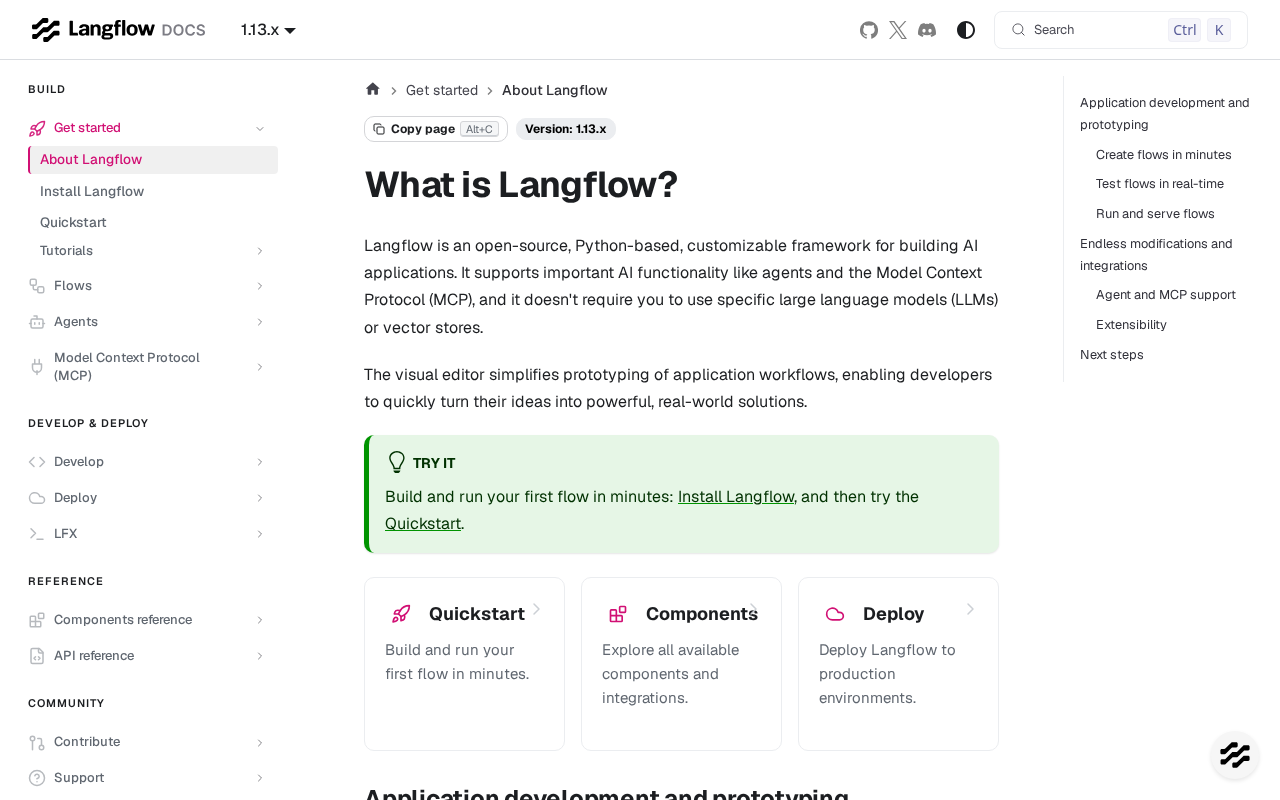Open the X (Twitter) icon link
Image resolution: width=1280 pixels, height=800 pixels.
[898, 30]
